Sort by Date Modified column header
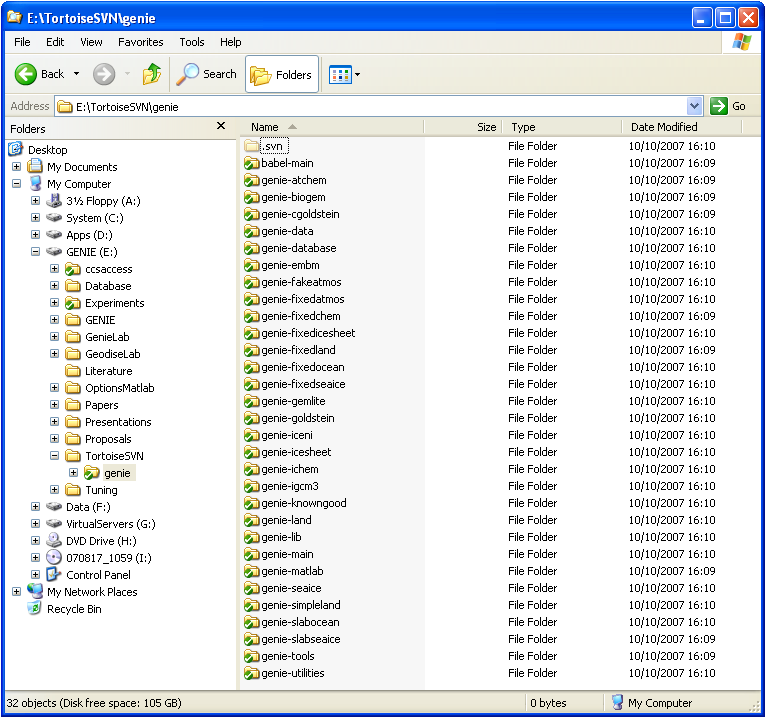The height and width of the screenshot is (718, 766). pyautogui.click(x=664, y=127)
